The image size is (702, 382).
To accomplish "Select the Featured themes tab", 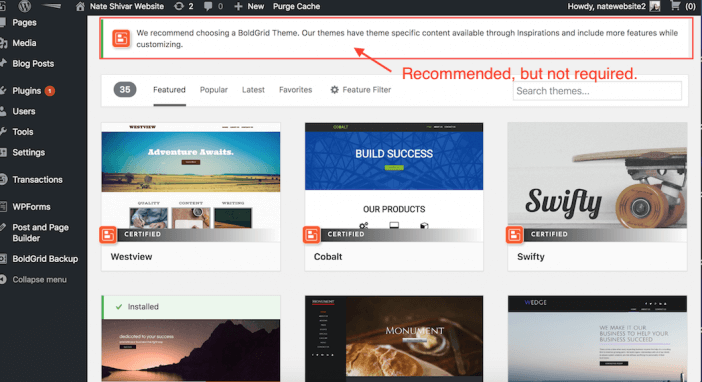I will 169,90.
